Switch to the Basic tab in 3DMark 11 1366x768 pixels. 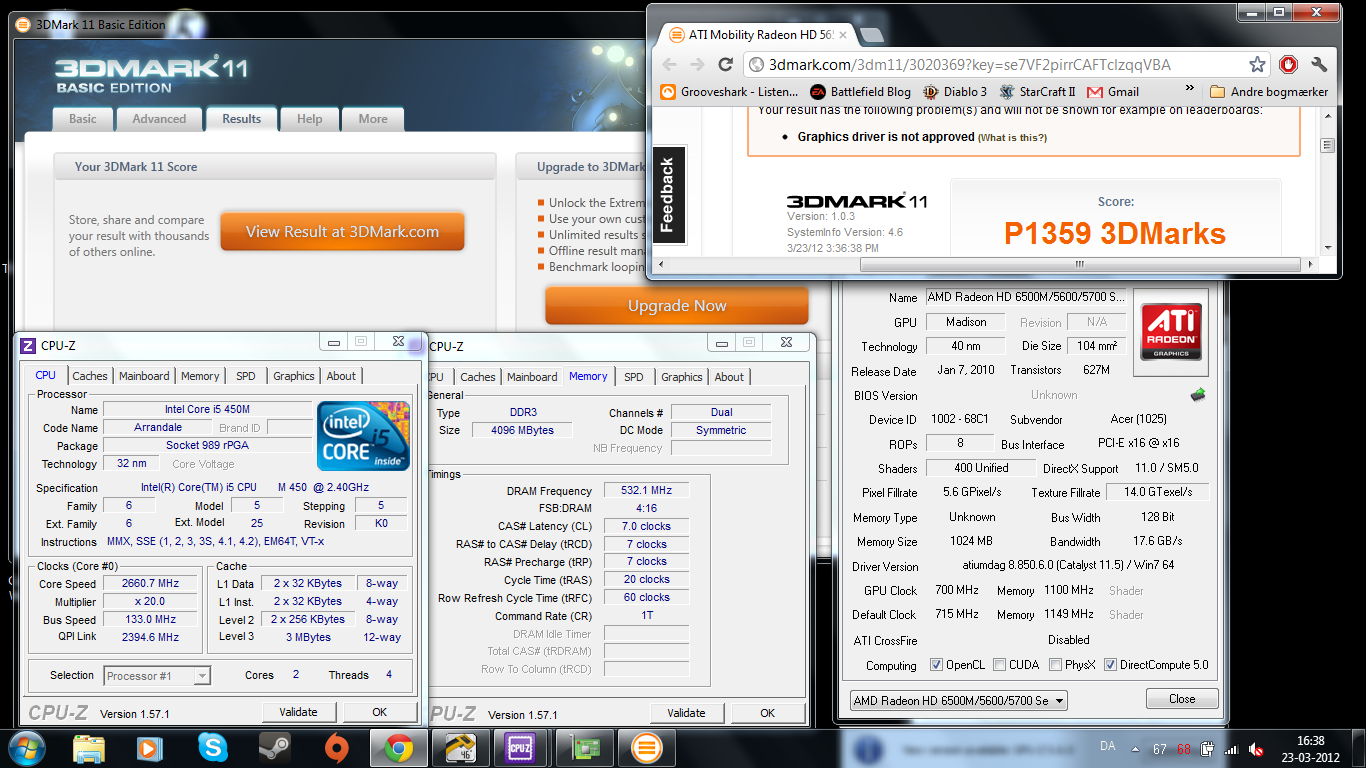point(83,119)
